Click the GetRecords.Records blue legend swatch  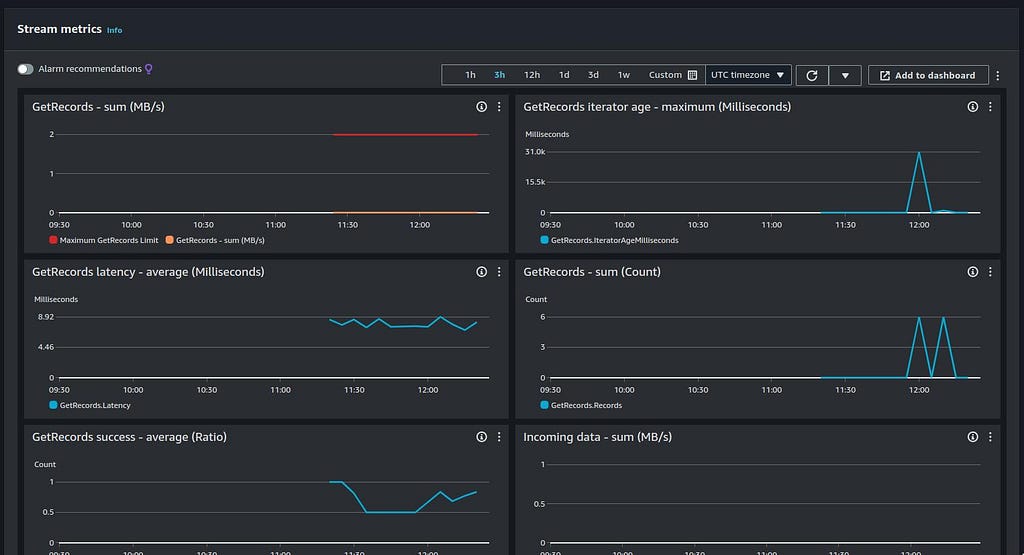click(544, 405)
